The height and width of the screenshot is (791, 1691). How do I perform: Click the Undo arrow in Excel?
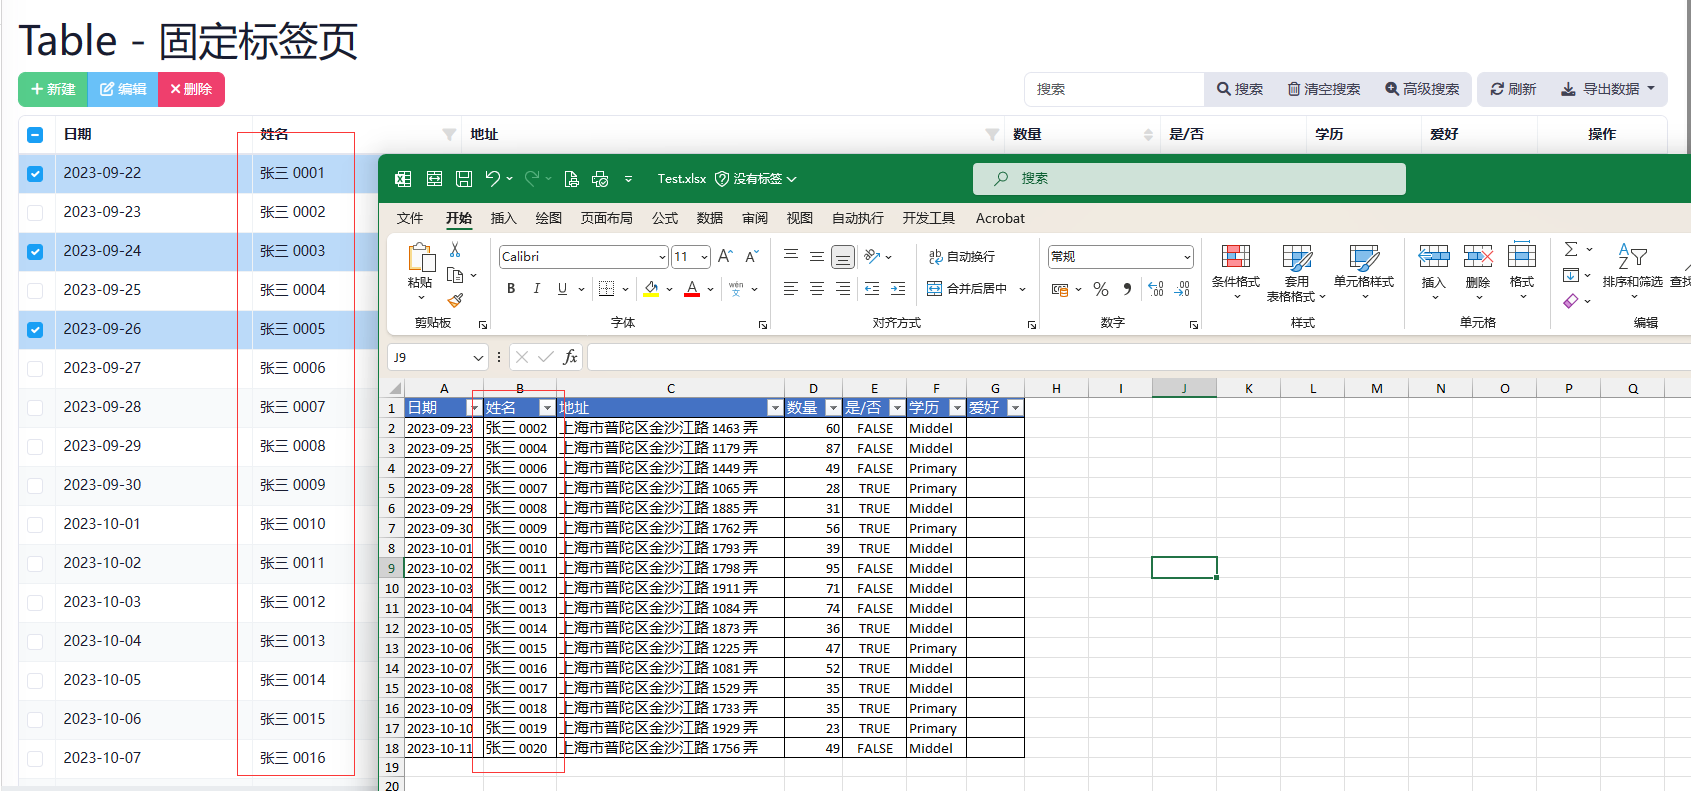(493, 179)
